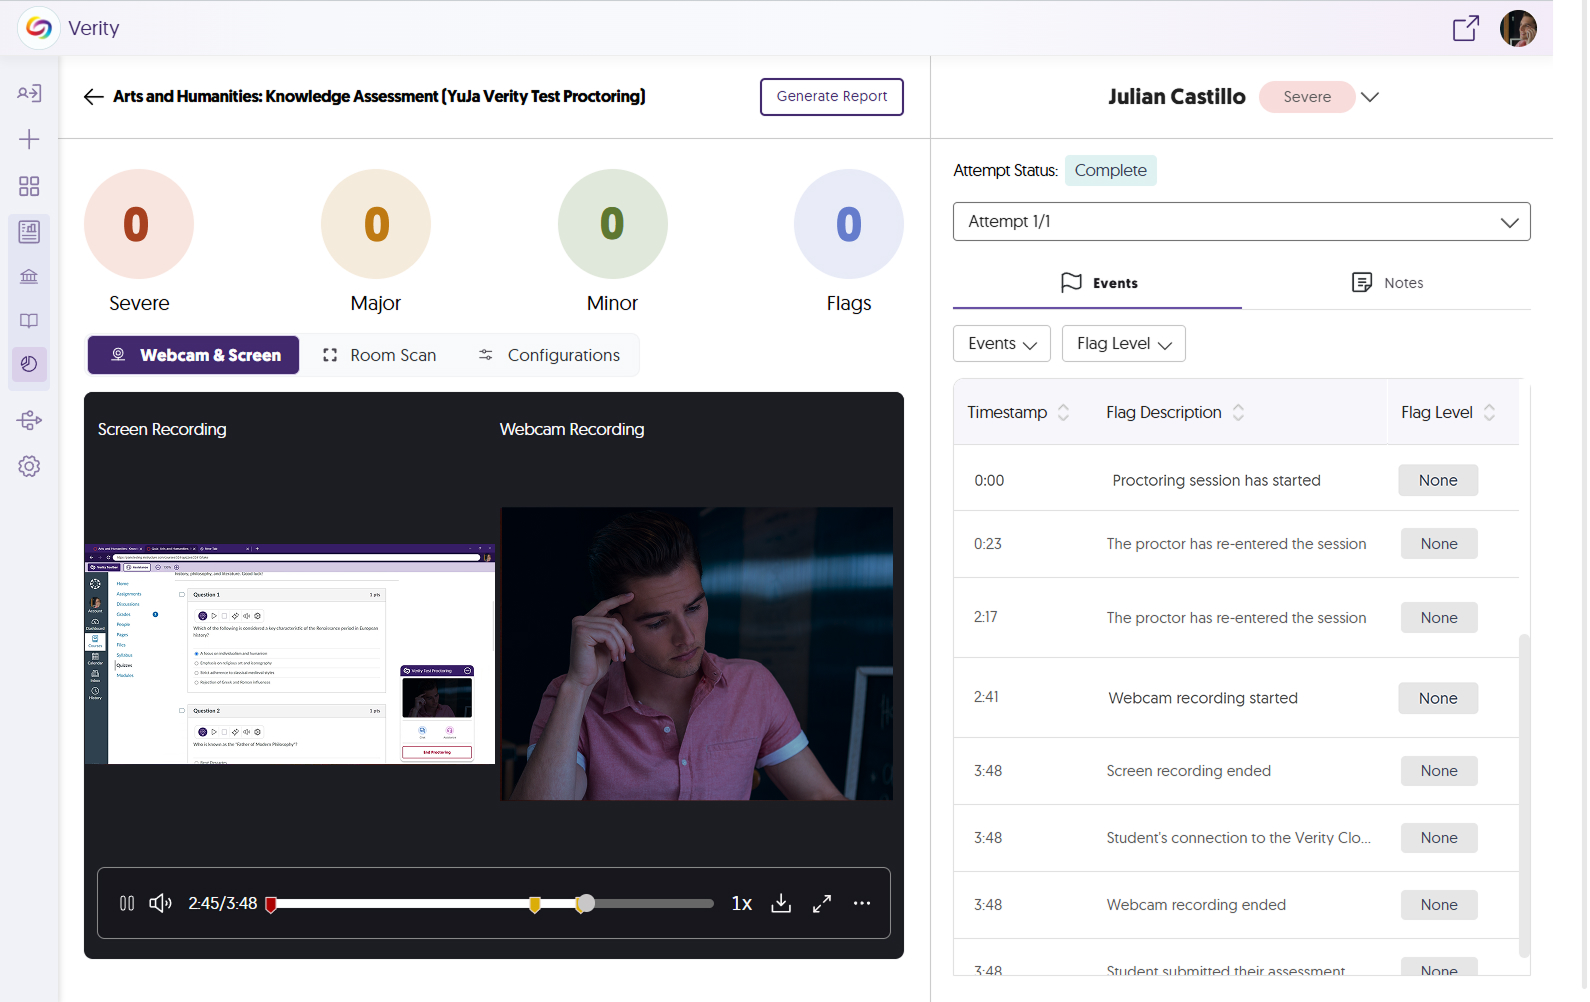This screenshot has height=1002, width=1590.
Task: Switch to the Notes tab
Action: [1387, 283]
